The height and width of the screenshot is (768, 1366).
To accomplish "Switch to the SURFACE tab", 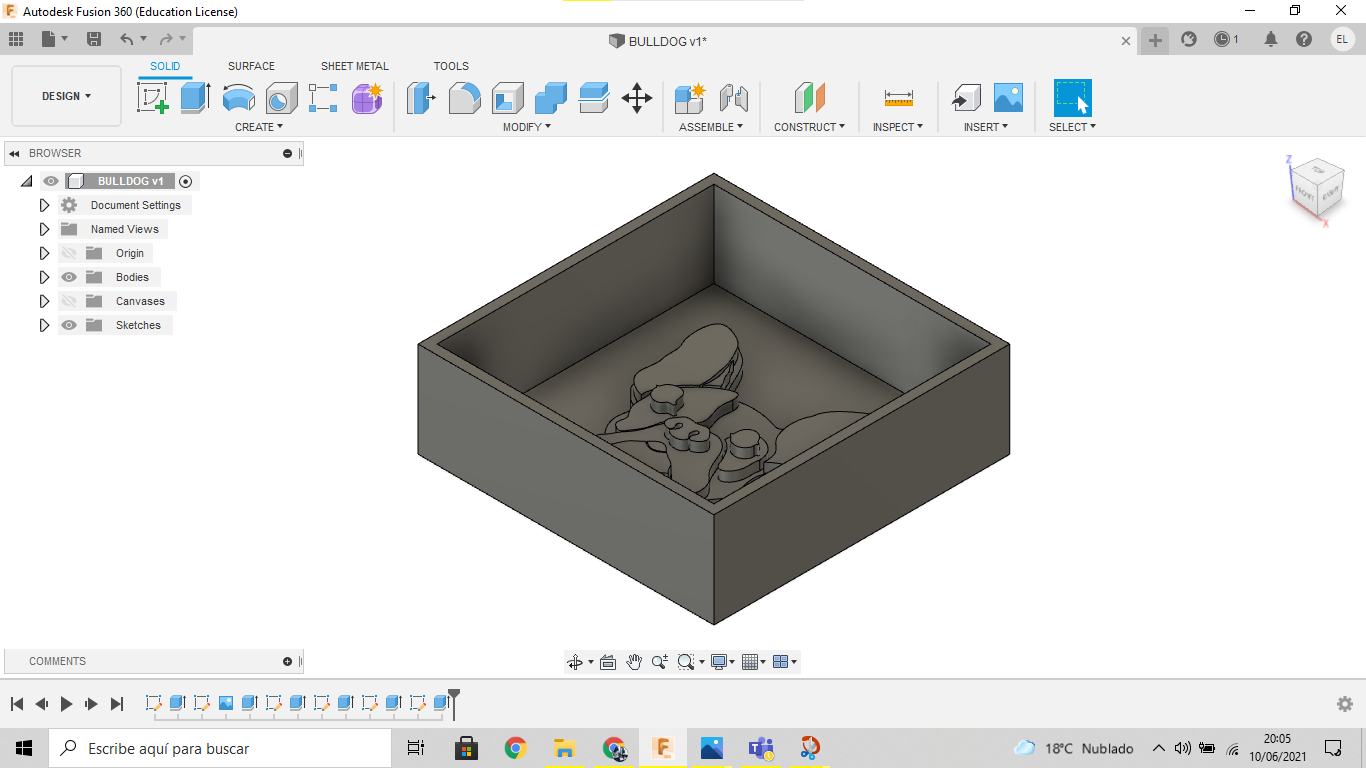I will [x=251, y=66].
